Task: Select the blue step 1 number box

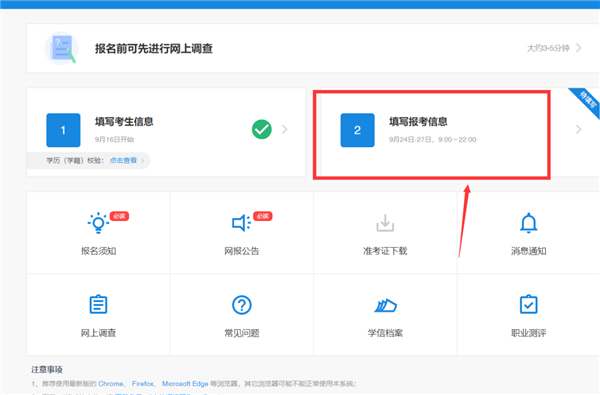Action: tap(63, 130)
